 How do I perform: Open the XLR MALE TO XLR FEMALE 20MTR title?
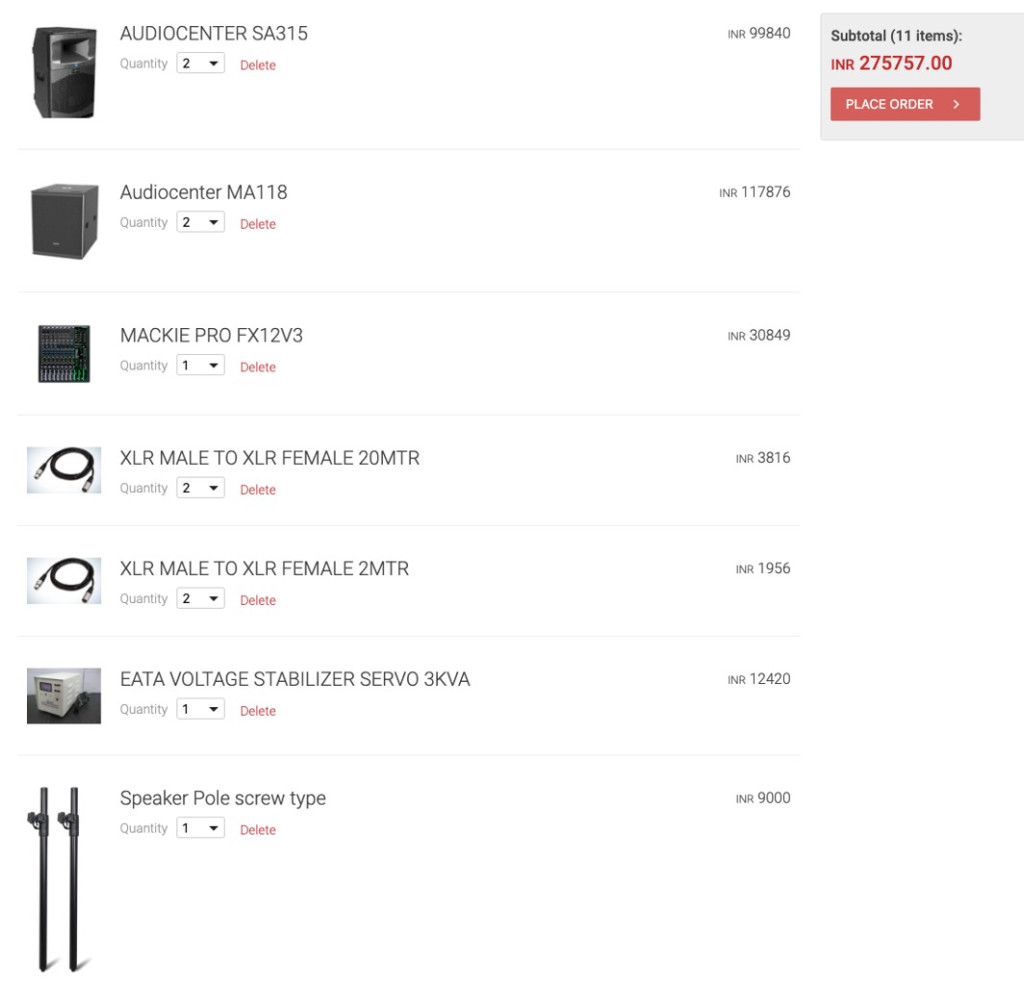[270, 458]
